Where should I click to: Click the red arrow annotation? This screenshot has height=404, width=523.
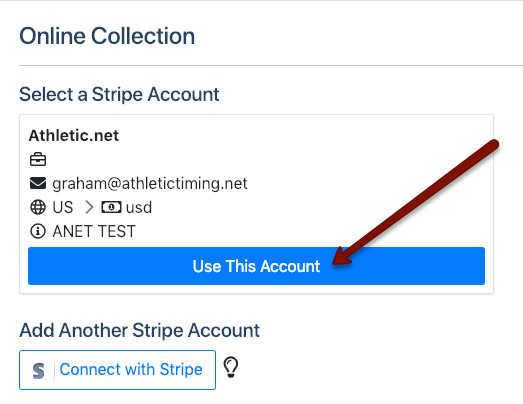point(415,203)
